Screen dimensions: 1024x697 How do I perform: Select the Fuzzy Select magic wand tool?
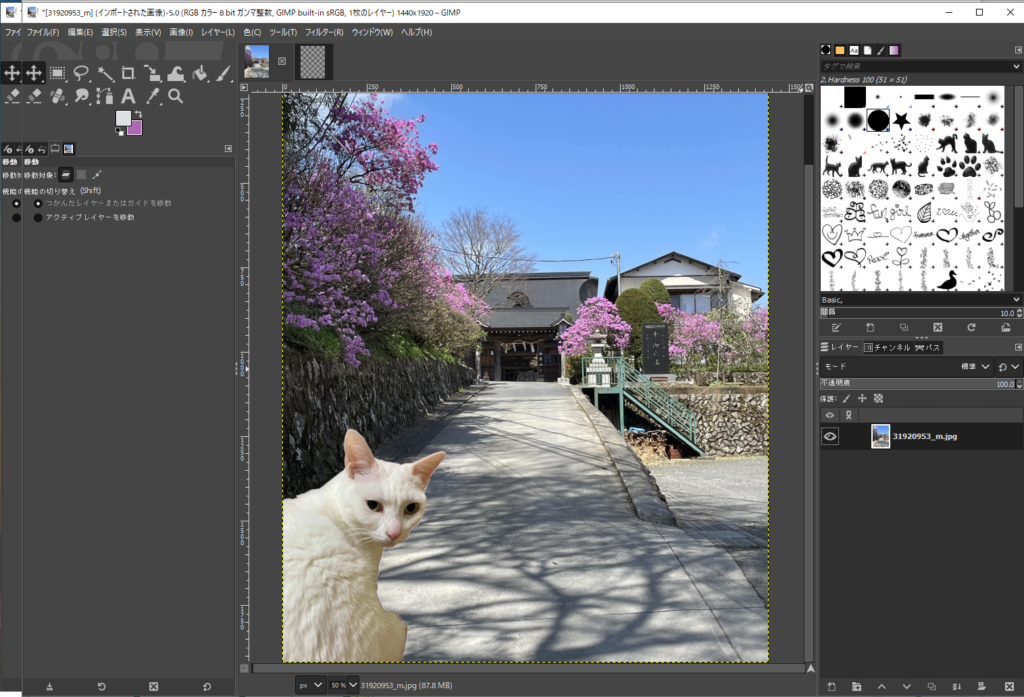click(105, 73)
